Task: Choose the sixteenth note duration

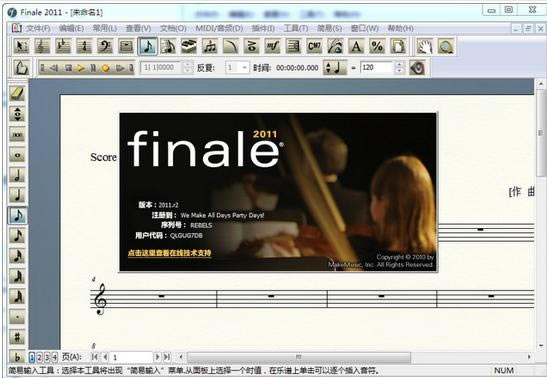Action: [17, 236]
